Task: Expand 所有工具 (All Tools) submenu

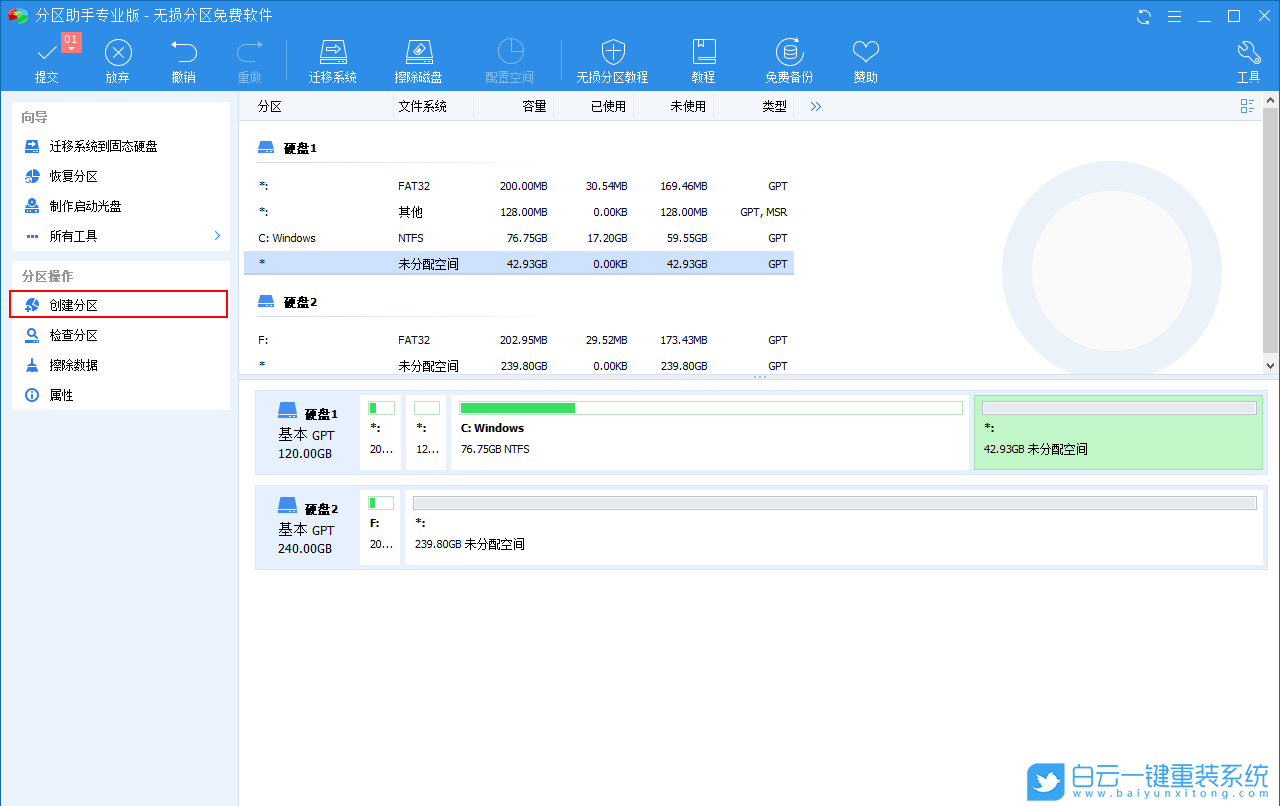Action: 217,236
